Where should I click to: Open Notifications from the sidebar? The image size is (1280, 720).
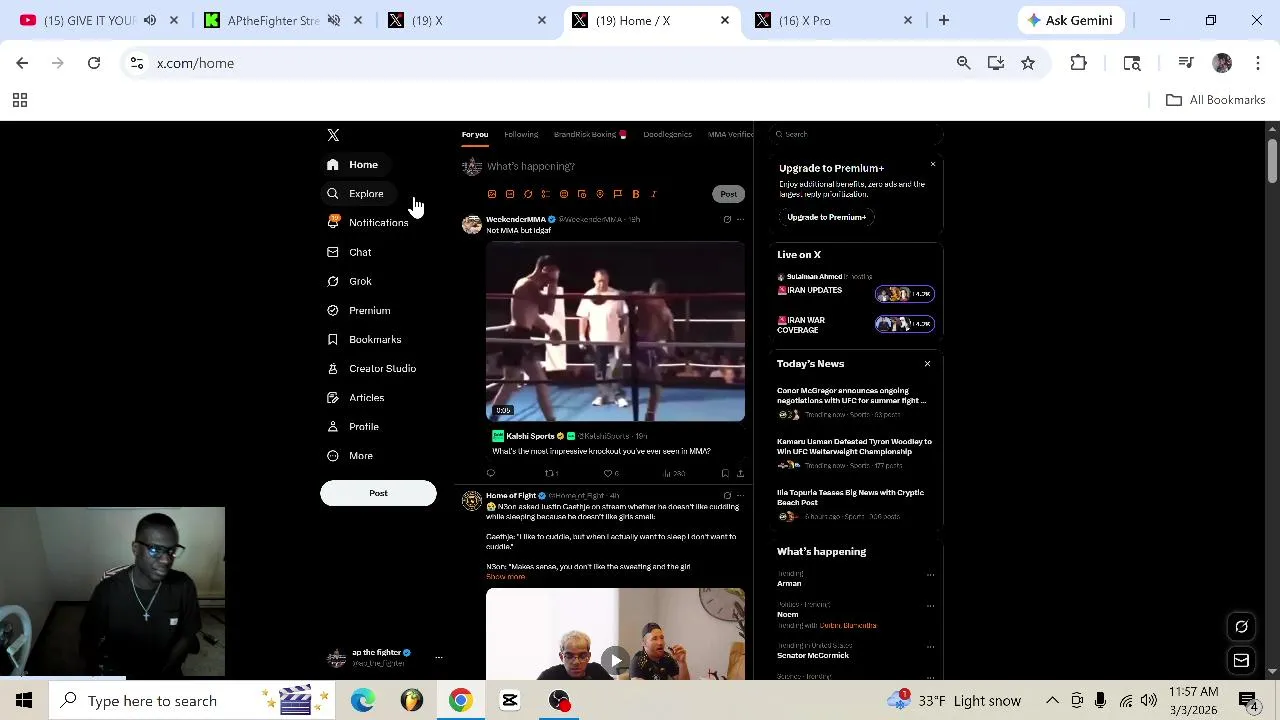(x=368, y=223)
